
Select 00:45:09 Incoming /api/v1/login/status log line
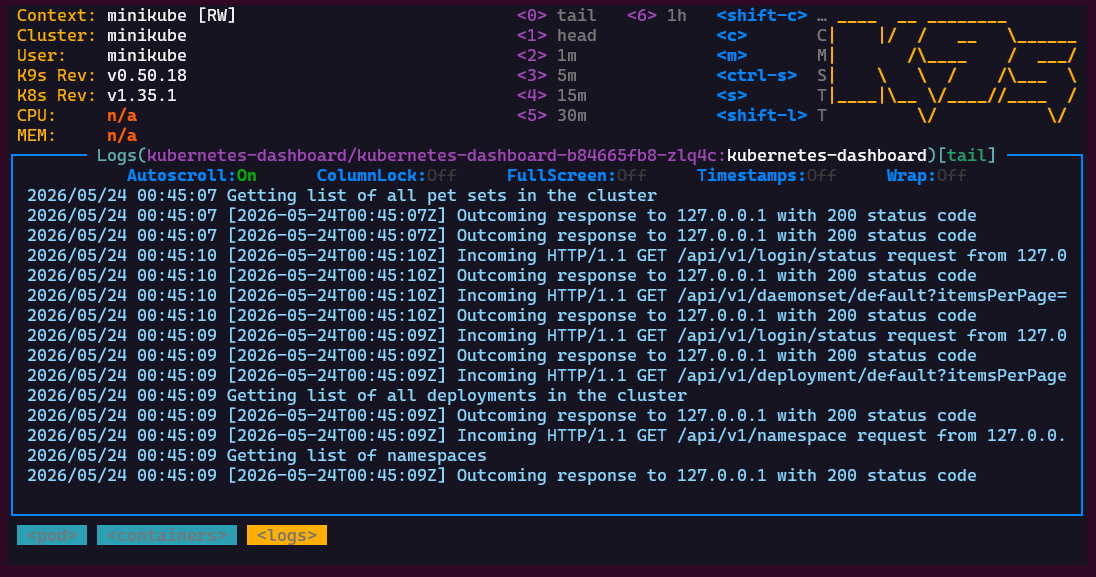547,335
